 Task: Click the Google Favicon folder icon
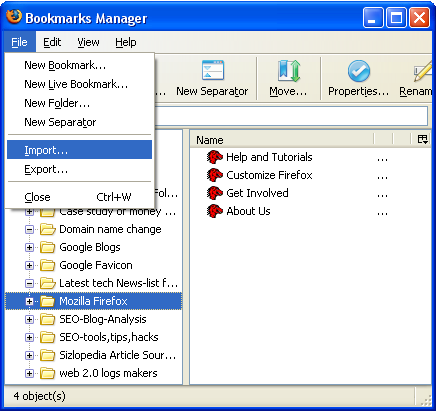coord(47,265)
